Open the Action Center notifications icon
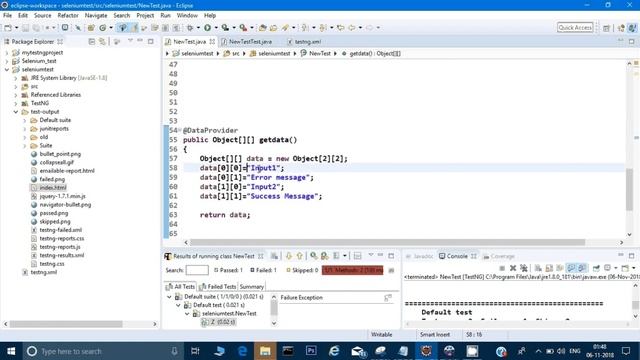The image size is (640, 360). pos(626,351)
